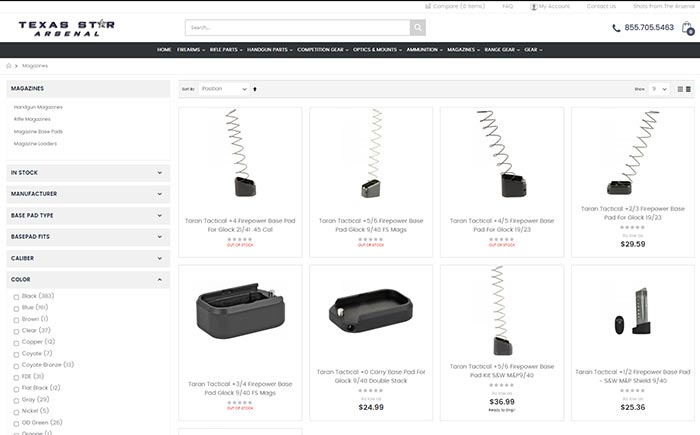The image size is (700, 435).
Task: Click the $29.59 price
Action: tap(633, 244)
